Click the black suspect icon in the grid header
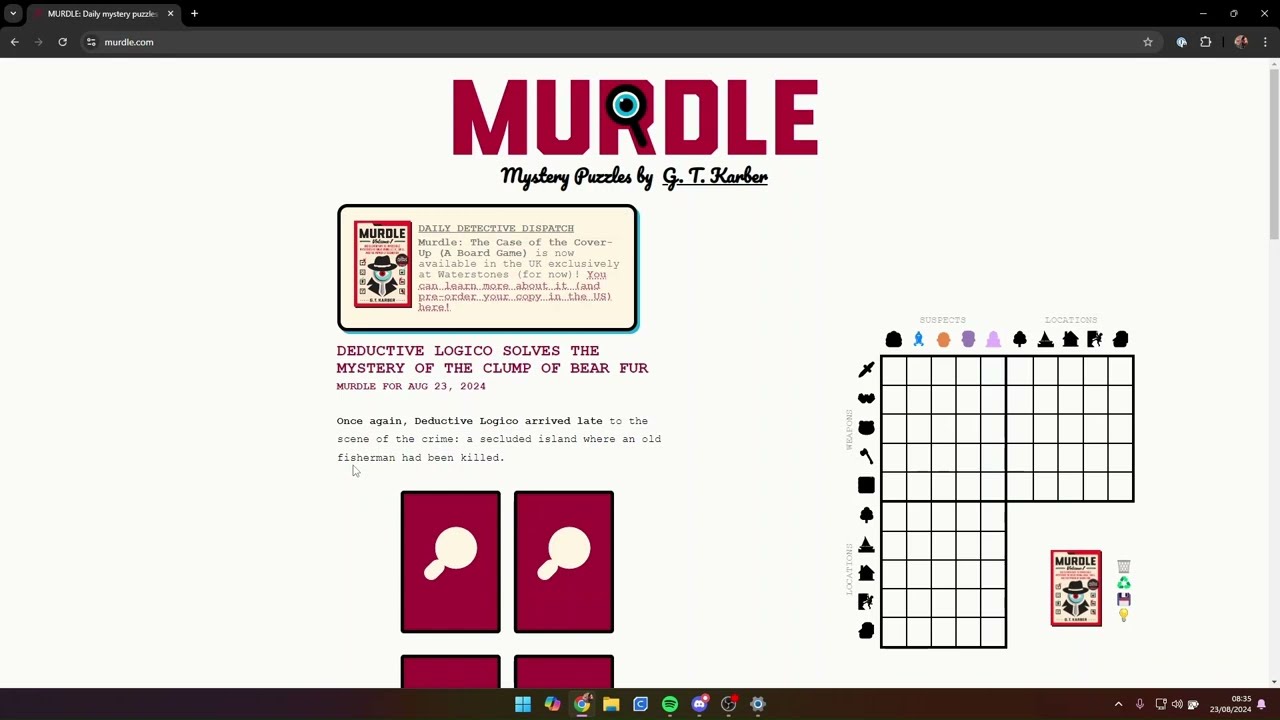 click(894, 340)
